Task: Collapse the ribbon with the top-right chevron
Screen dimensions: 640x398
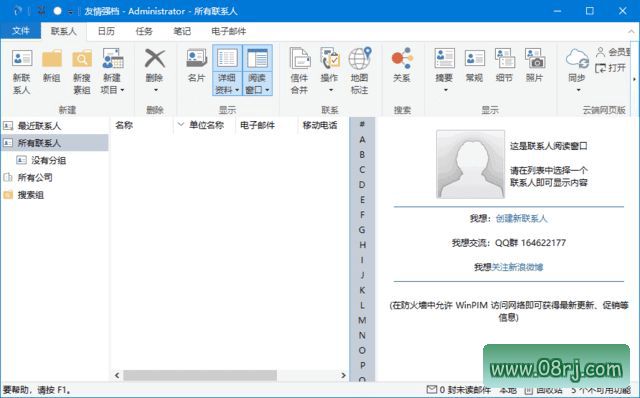Action: [631, 31]
